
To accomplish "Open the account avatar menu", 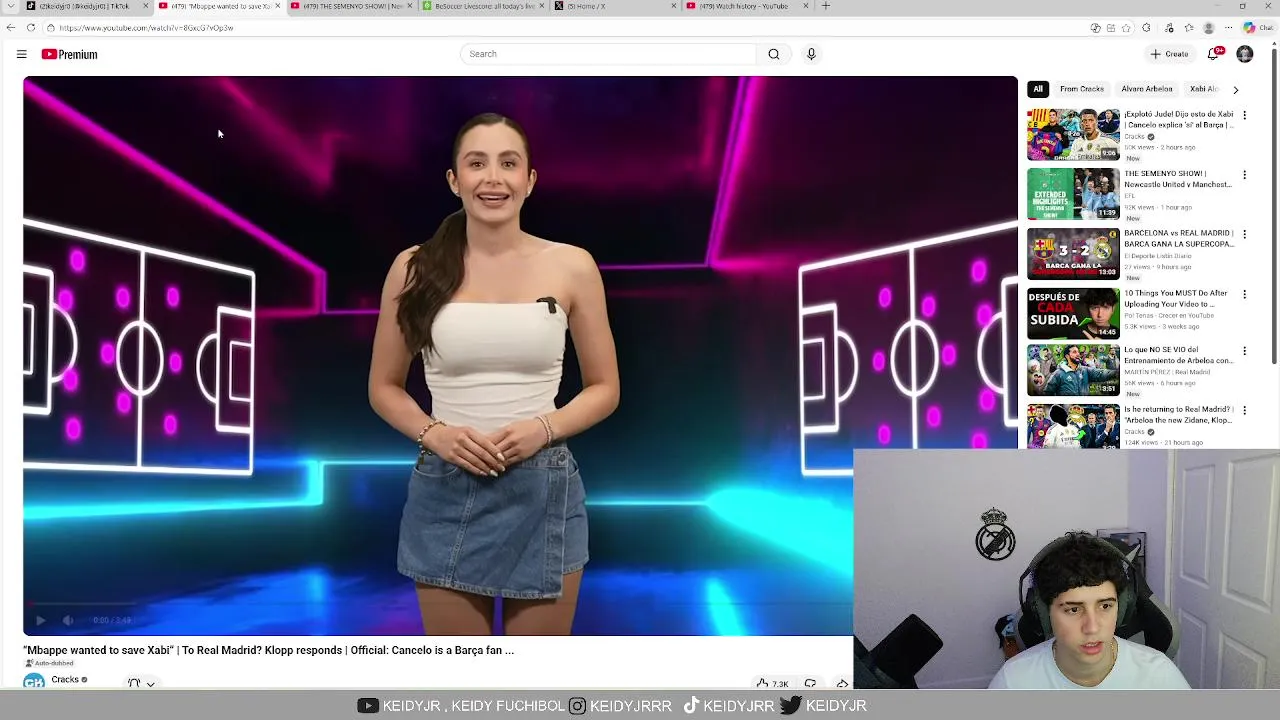I will 1245,54.
